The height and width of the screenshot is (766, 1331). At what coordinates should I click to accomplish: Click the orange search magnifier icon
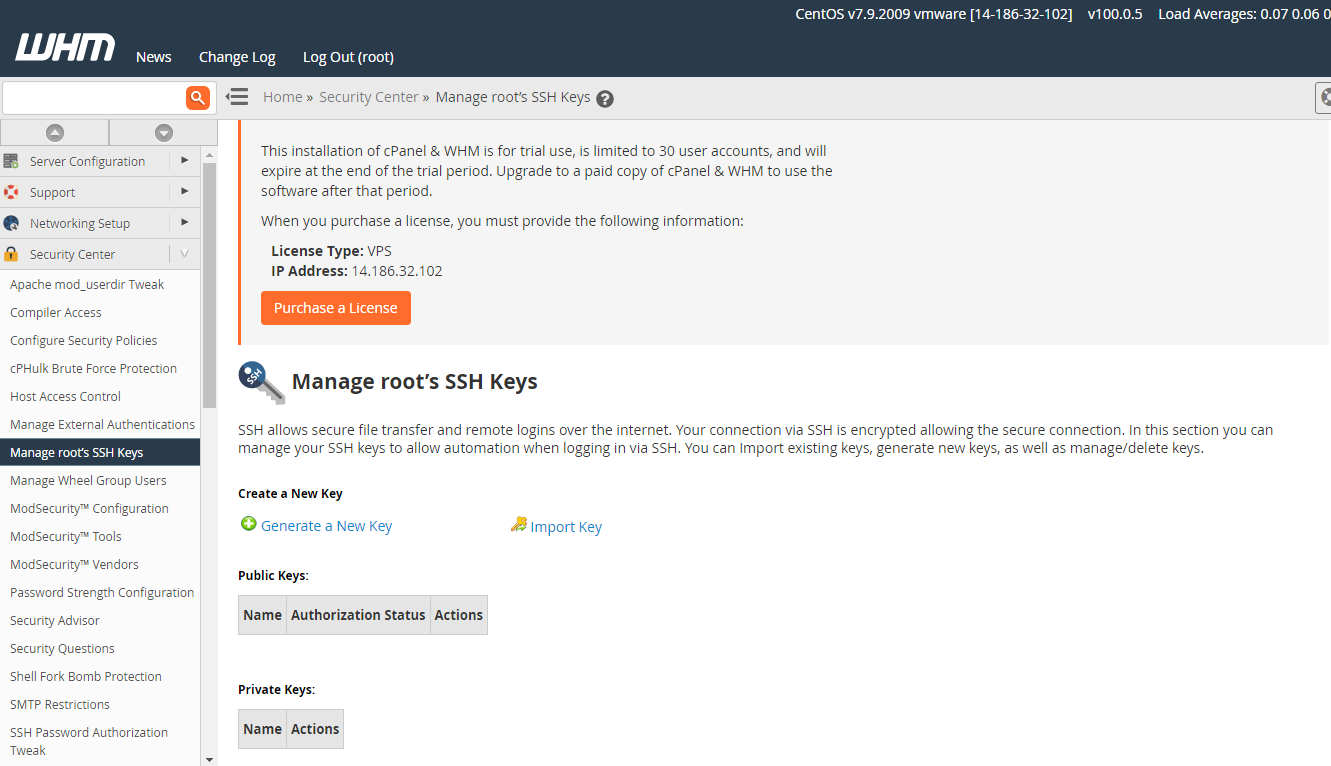tap(198, 97)
